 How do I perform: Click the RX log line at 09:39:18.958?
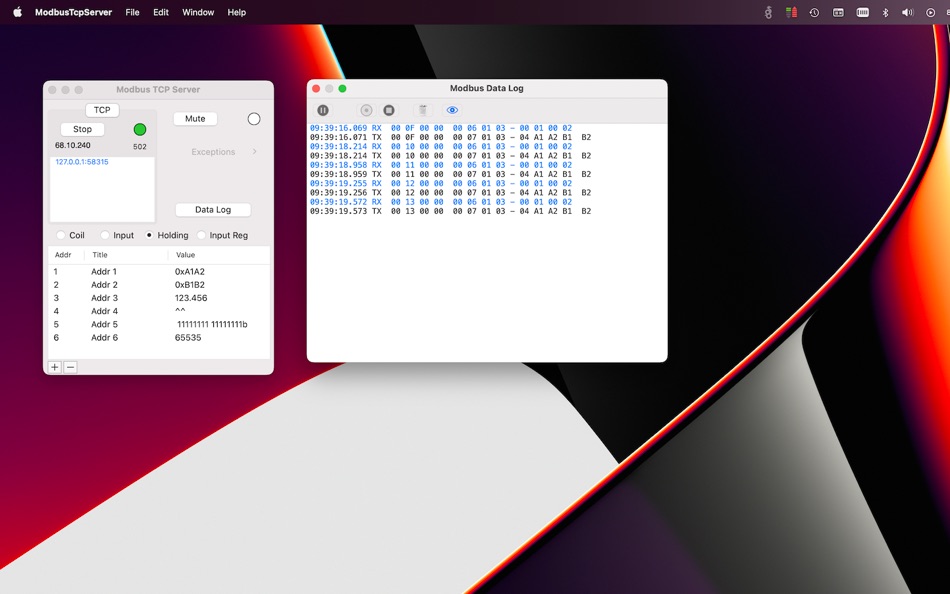point(440,165)
